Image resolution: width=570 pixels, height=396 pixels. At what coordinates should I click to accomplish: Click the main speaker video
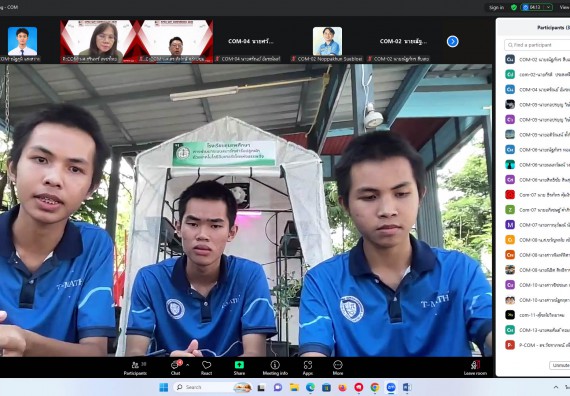[x=246, y=210]
